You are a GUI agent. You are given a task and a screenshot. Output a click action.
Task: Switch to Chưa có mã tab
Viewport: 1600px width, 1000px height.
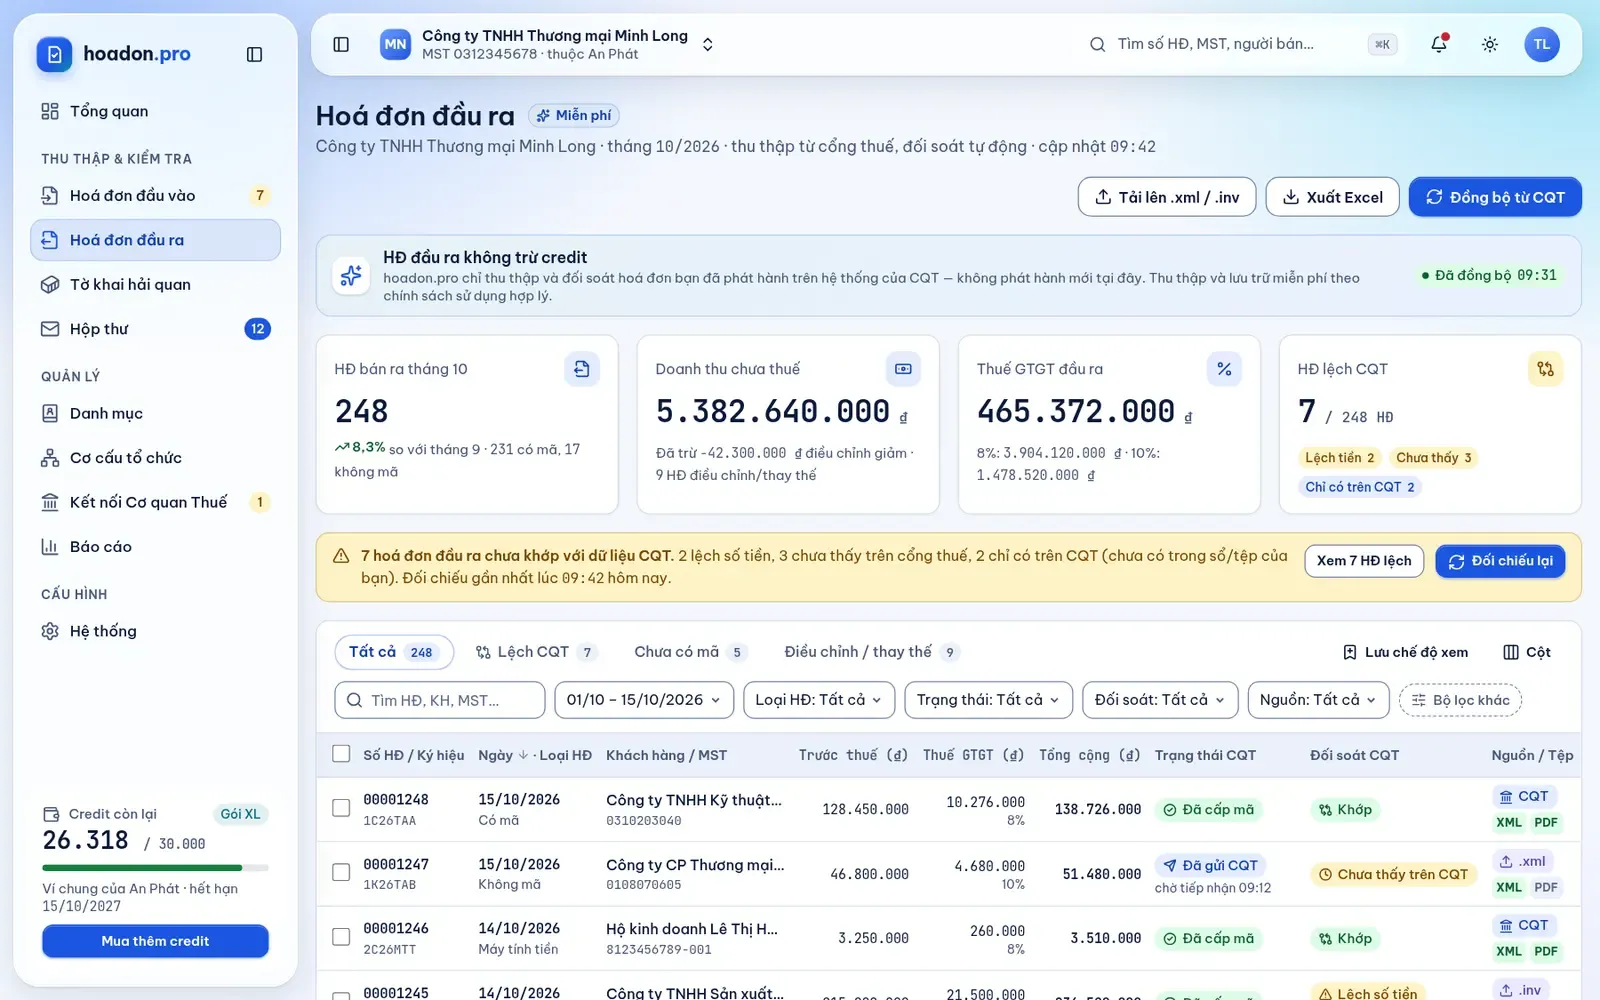tap(691, 652)
